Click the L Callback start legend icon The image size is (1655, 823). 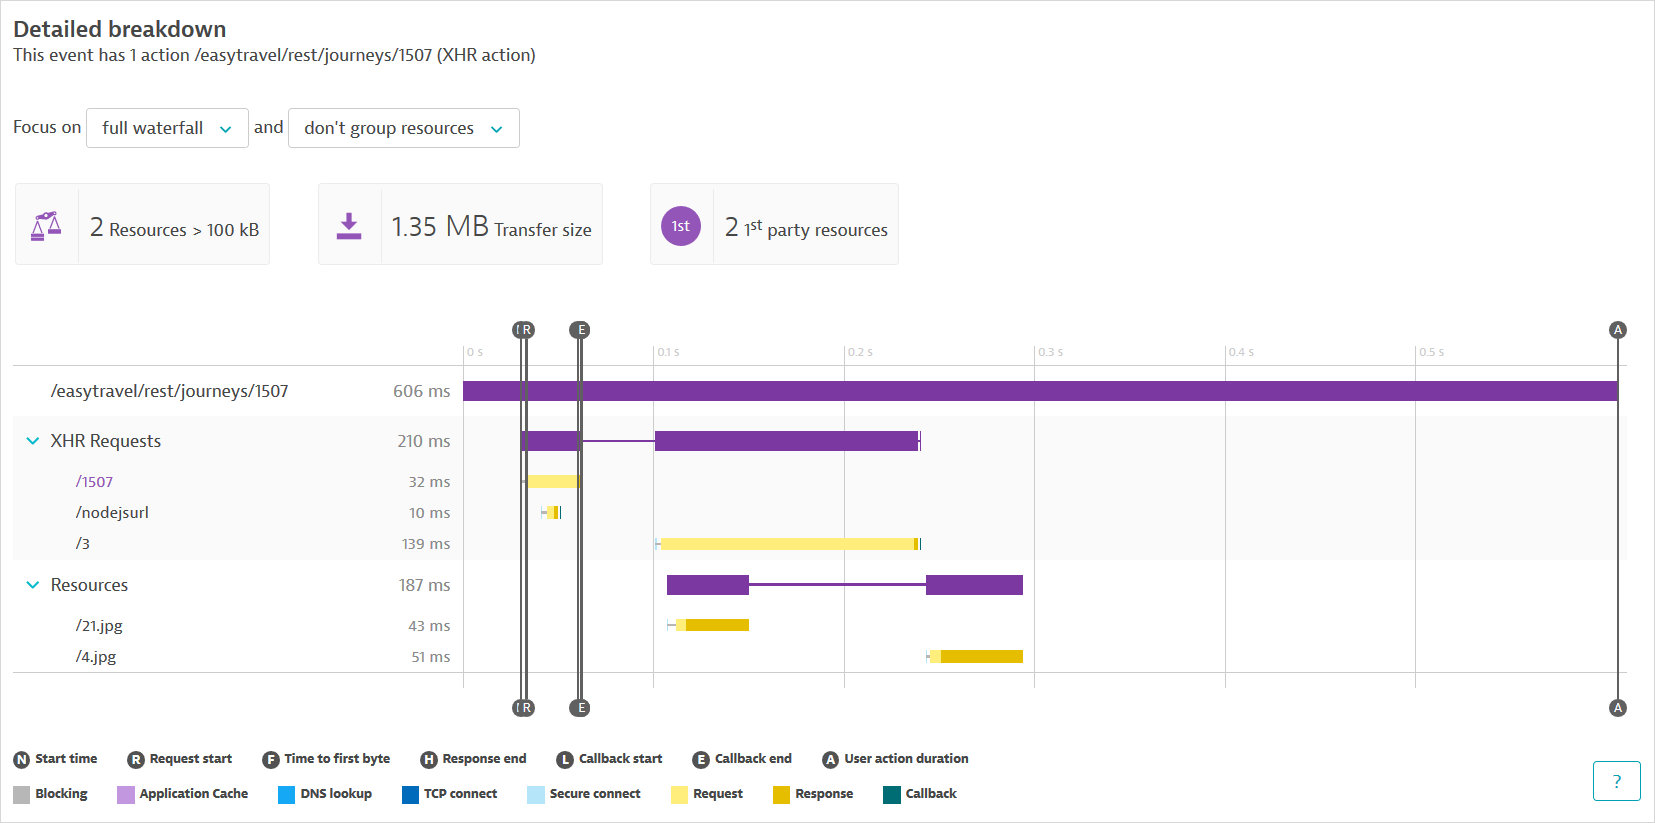(x=565, y=760)
